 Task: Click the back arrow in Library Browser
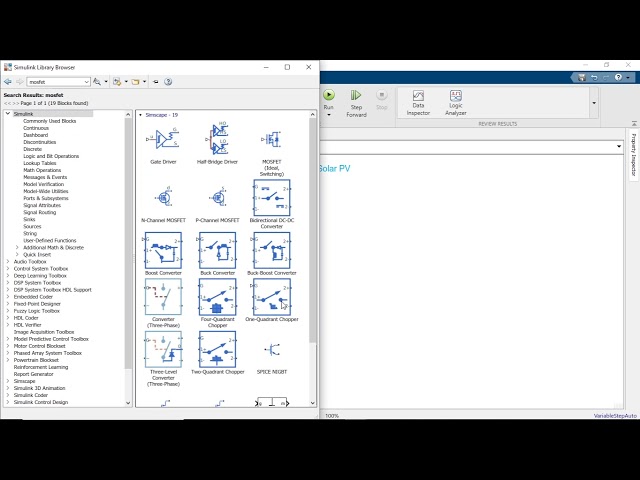[x=8, y=82]
